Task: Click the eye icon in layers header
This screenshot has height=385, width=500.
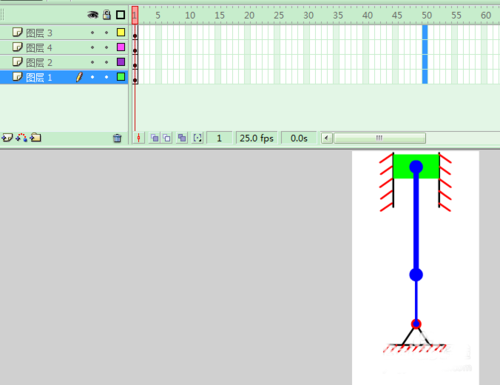Action: click(x=93, y=15)
